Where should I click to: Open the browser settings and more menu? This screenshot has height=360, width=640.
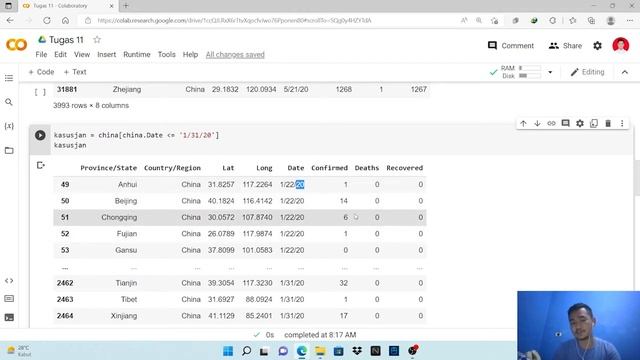click(x=630, y=20)
